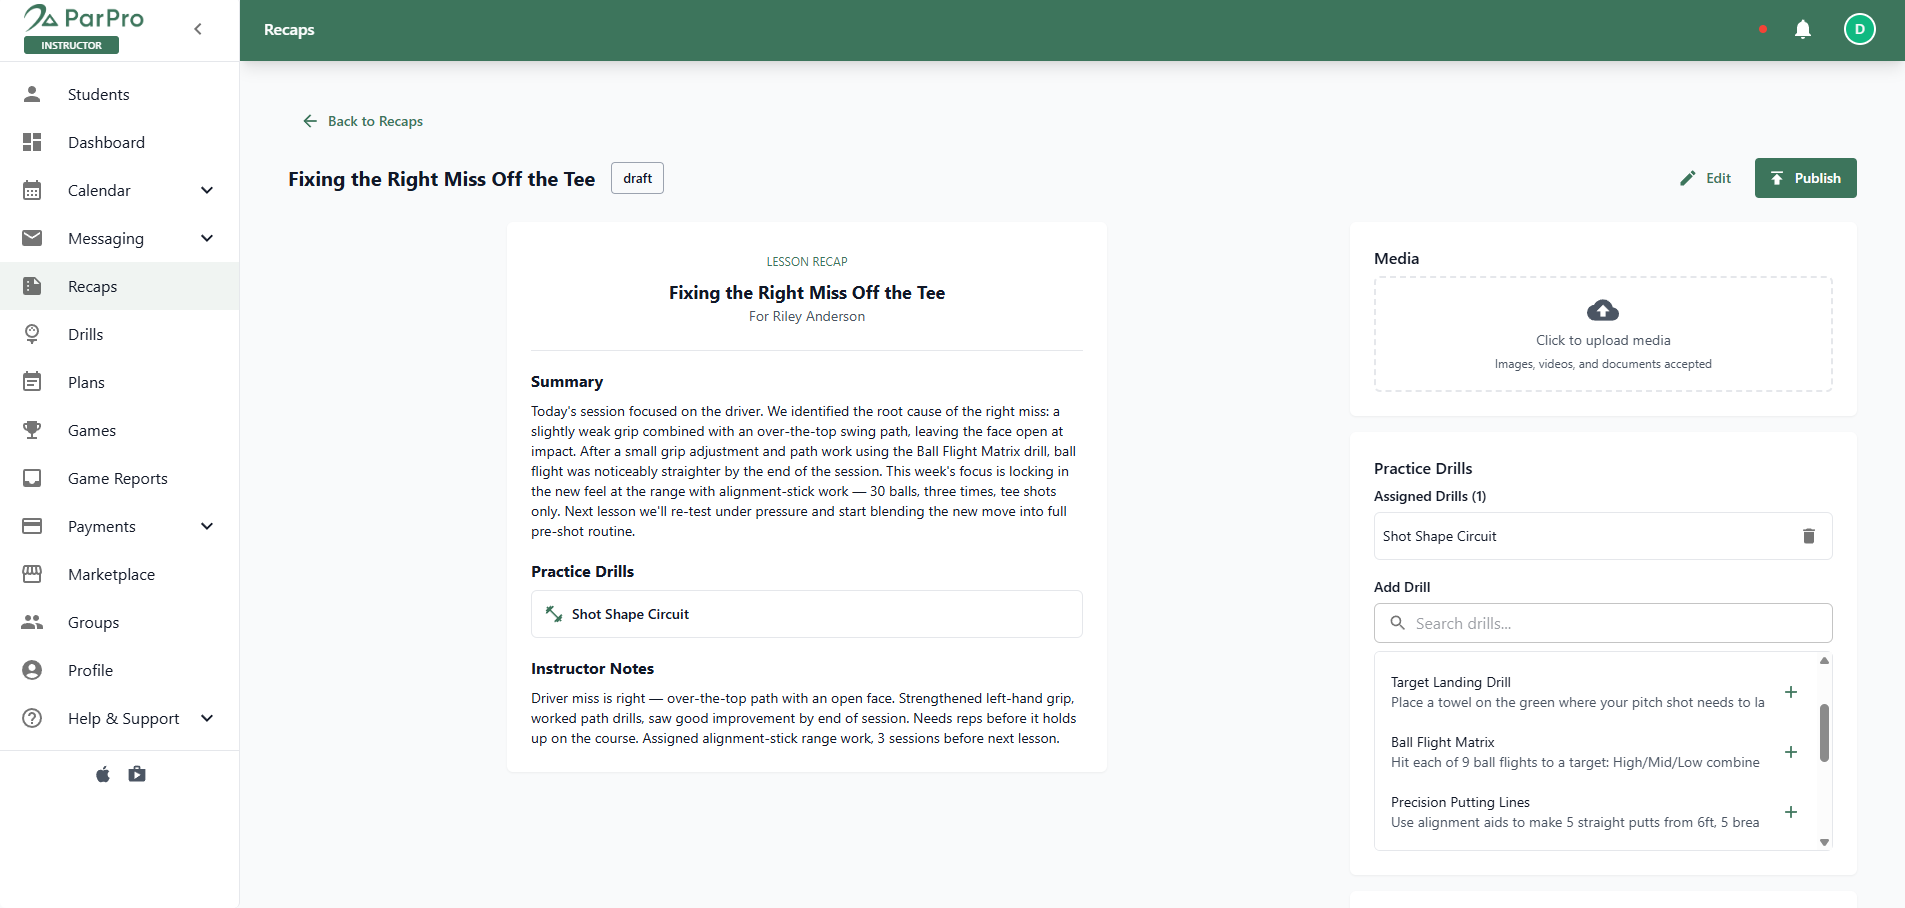Click the Dashboard grid icon
The height and width of the screenshot is (908, 1905).
click(32, 142)
